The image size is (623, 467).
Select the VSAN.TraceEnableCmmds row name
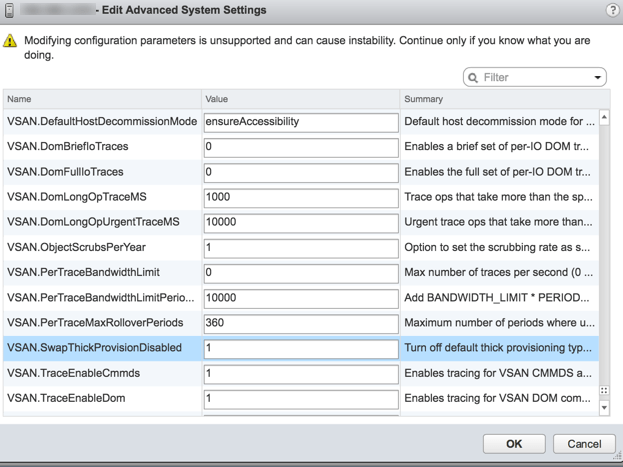74,373
